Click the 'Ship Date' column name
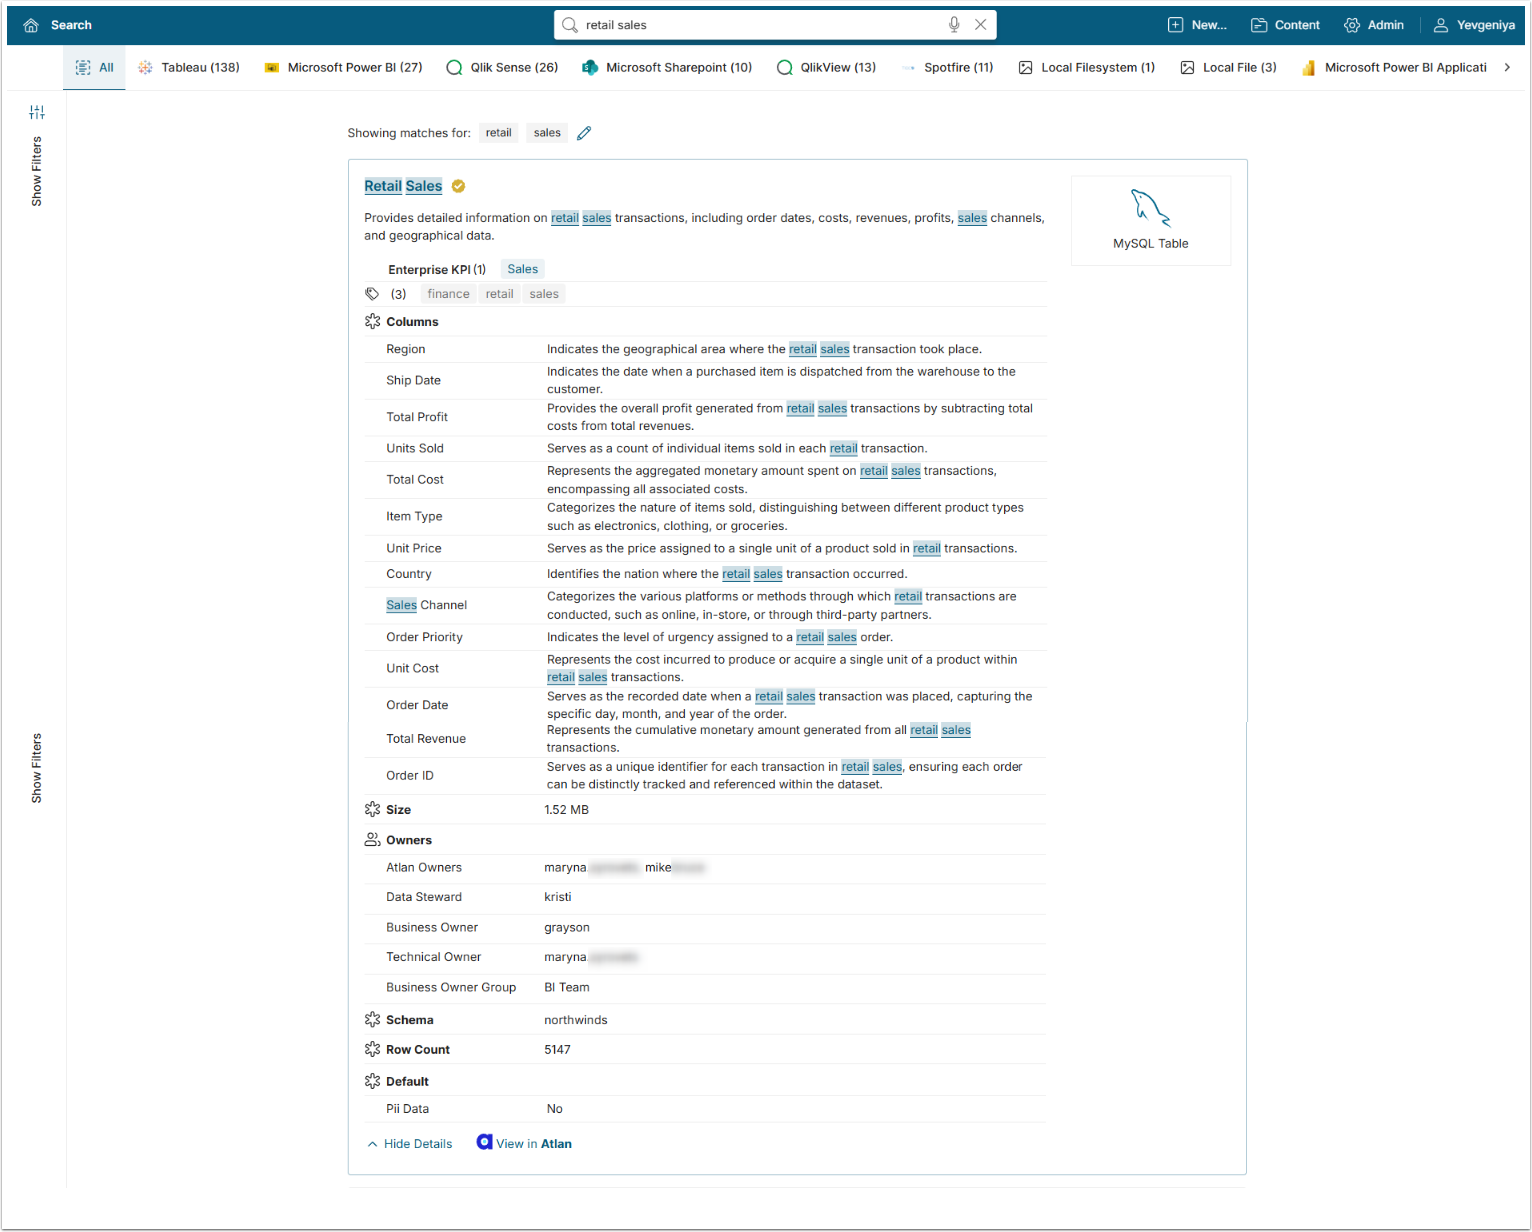Screen dimensions: 1532x1232 click(414, 380)
